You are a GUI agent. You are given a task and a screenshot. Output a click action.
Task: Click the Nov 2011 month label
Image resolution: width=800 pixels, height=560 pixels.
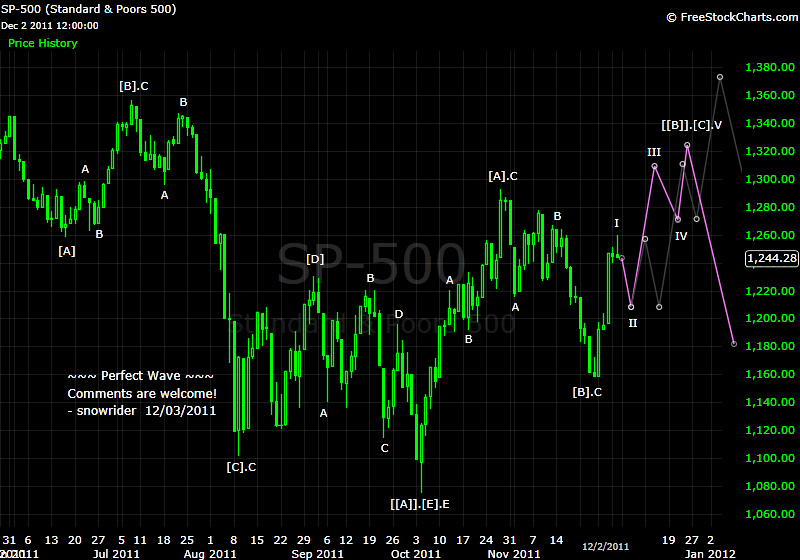click(514, 554)
